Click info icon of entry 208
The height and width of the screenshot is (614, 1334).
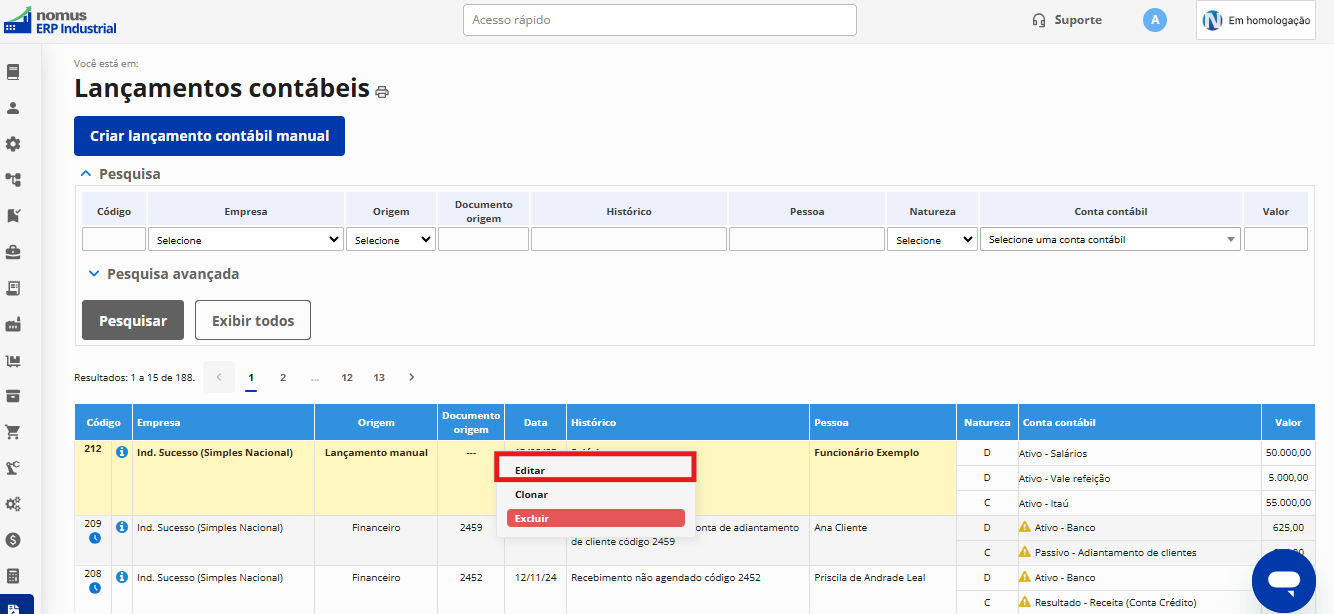[x=122, y=577]
